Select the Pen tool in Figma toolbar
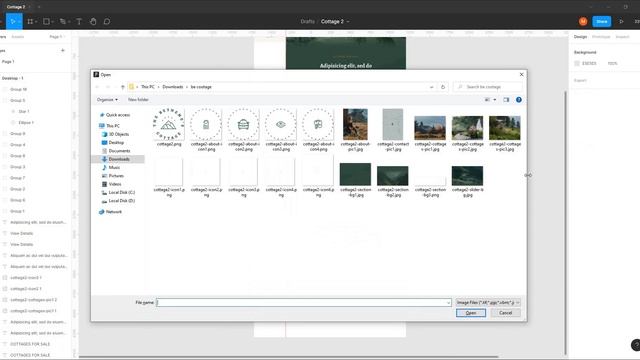The image size is (640, 360). coord(62,21)
